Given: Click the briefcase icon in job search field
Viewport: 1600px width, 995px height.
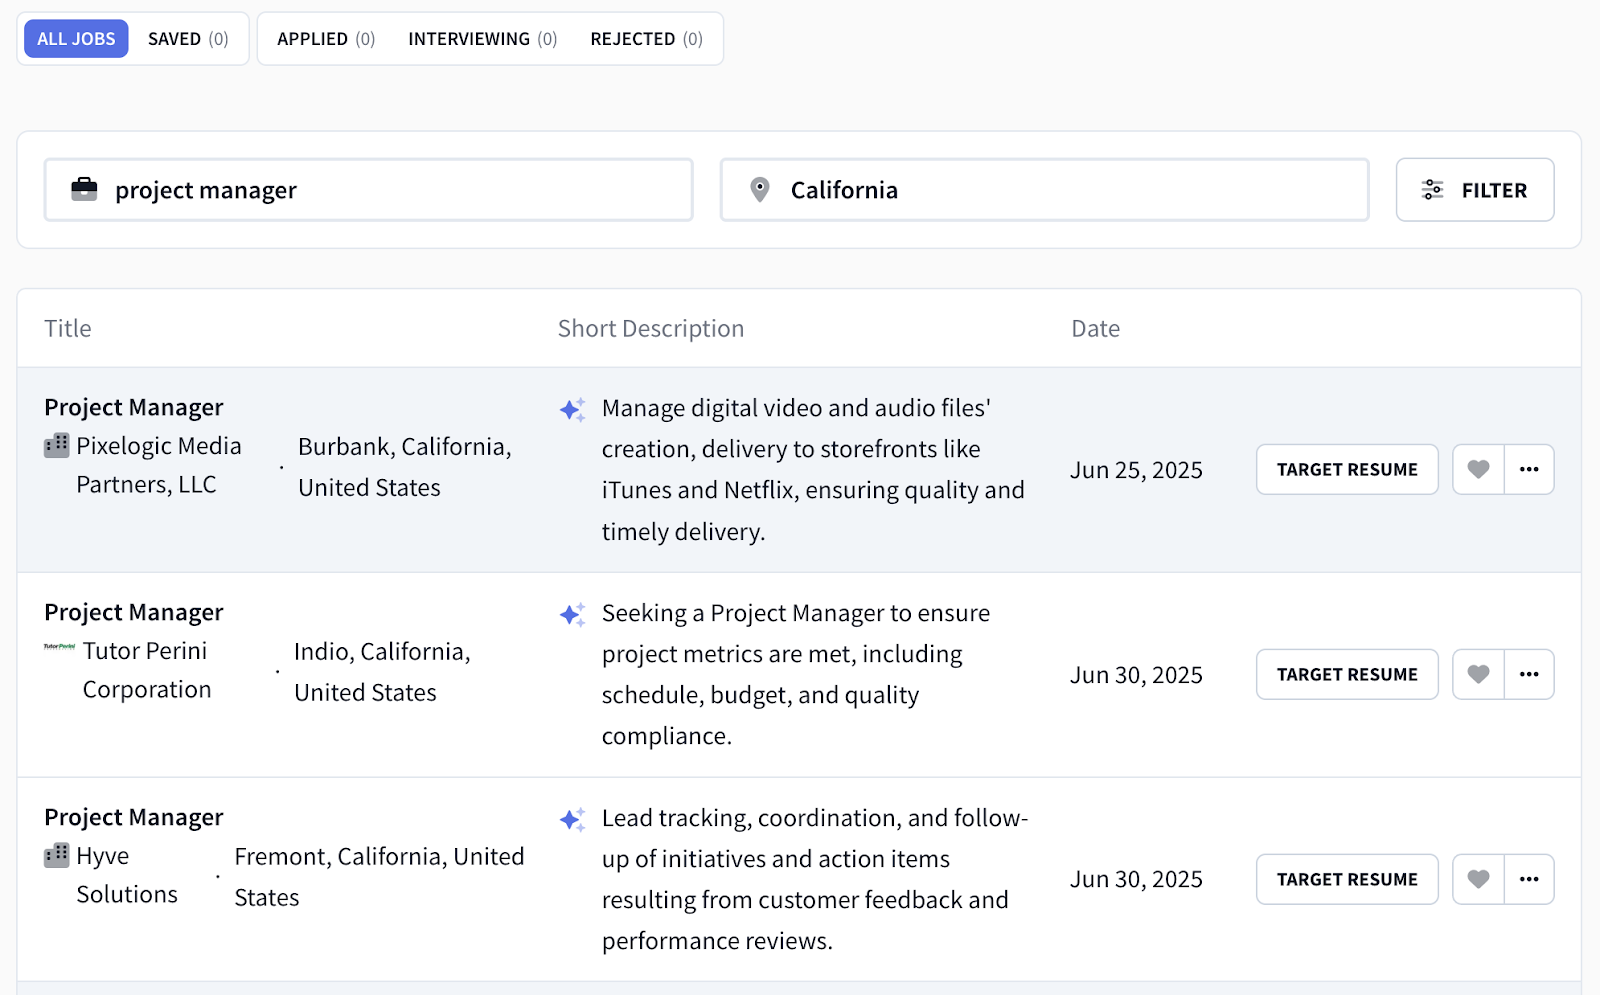Looking at the screenshot, I should (x=85, y=189).
